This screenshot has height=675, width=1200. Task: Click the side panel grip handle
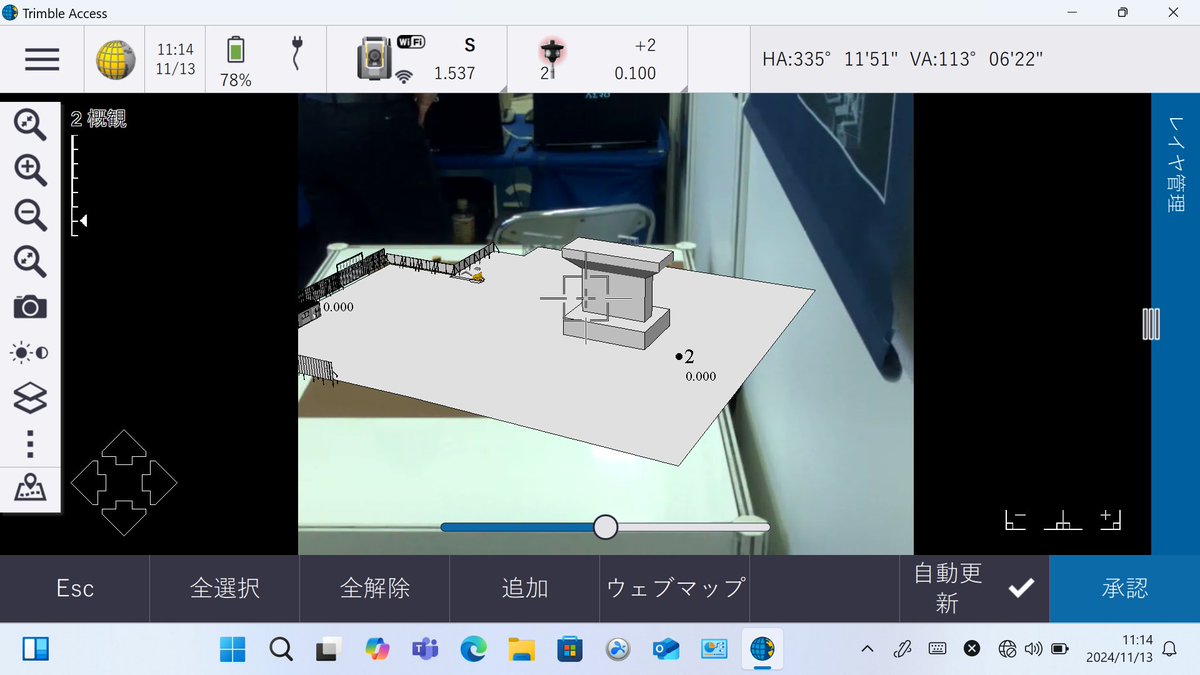pos(1150,323)
